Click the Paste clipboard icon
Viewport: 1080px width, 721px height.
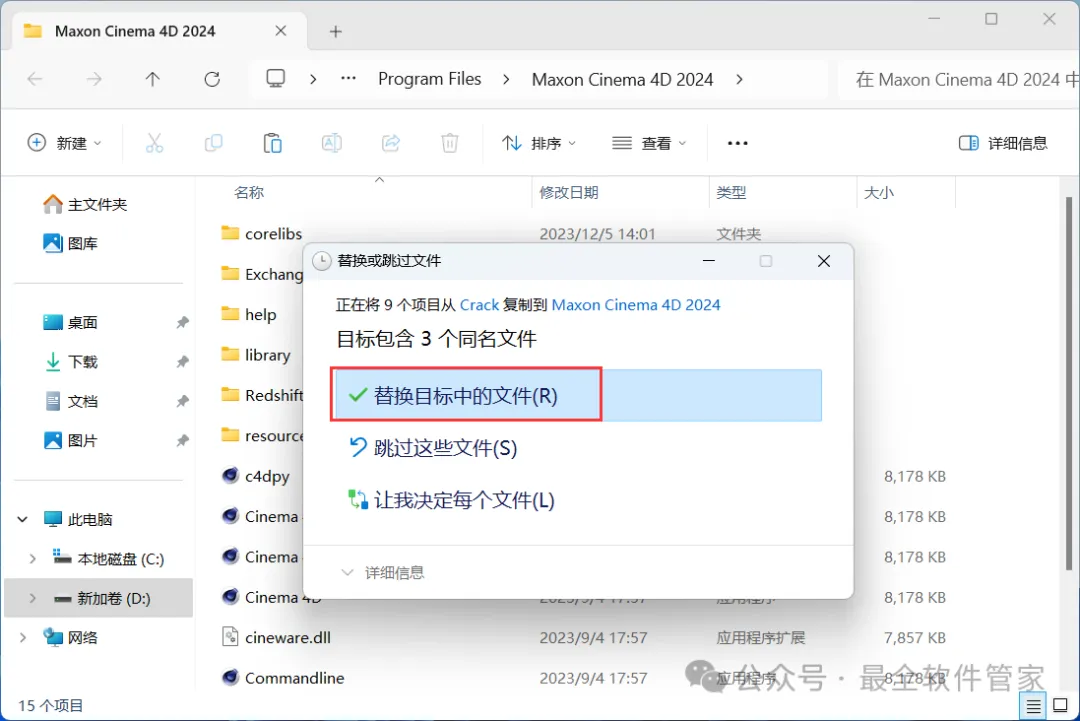click(x=273, y=143)
